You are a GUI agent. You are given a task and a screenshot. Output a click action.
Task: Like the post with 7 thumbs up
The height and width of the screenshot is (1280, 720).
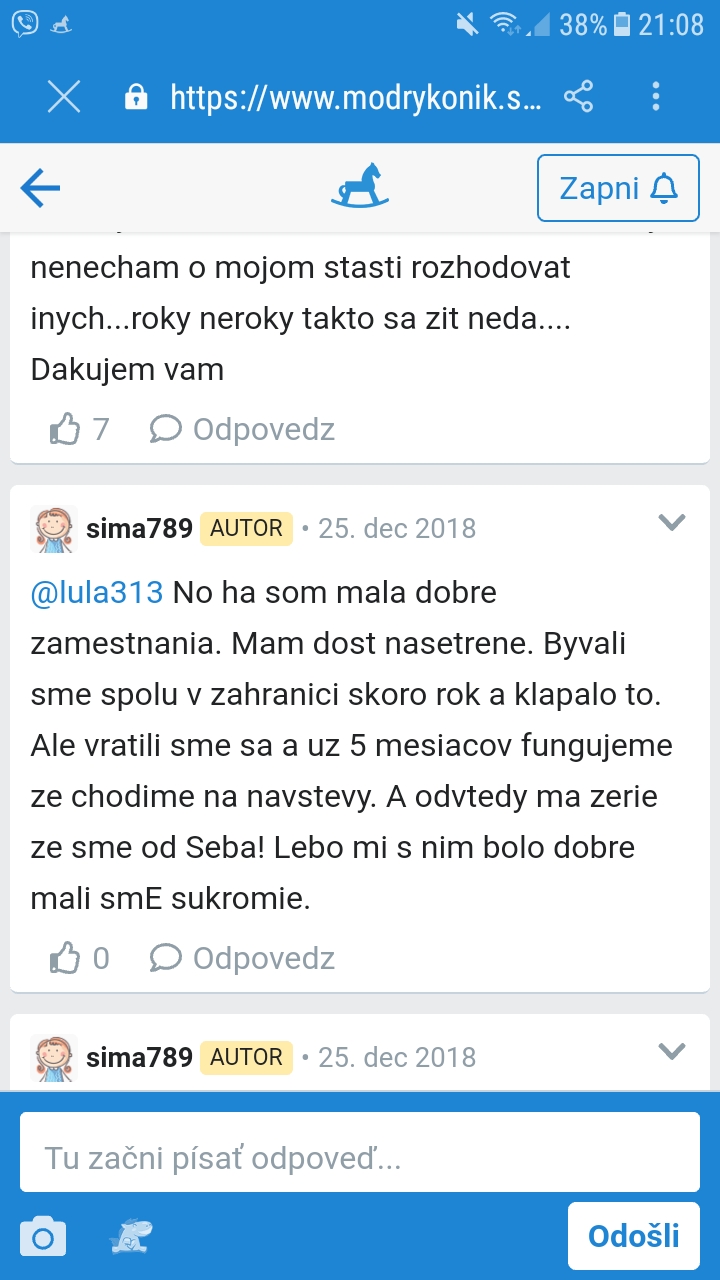pyautogui.click(x=66, y=430)
